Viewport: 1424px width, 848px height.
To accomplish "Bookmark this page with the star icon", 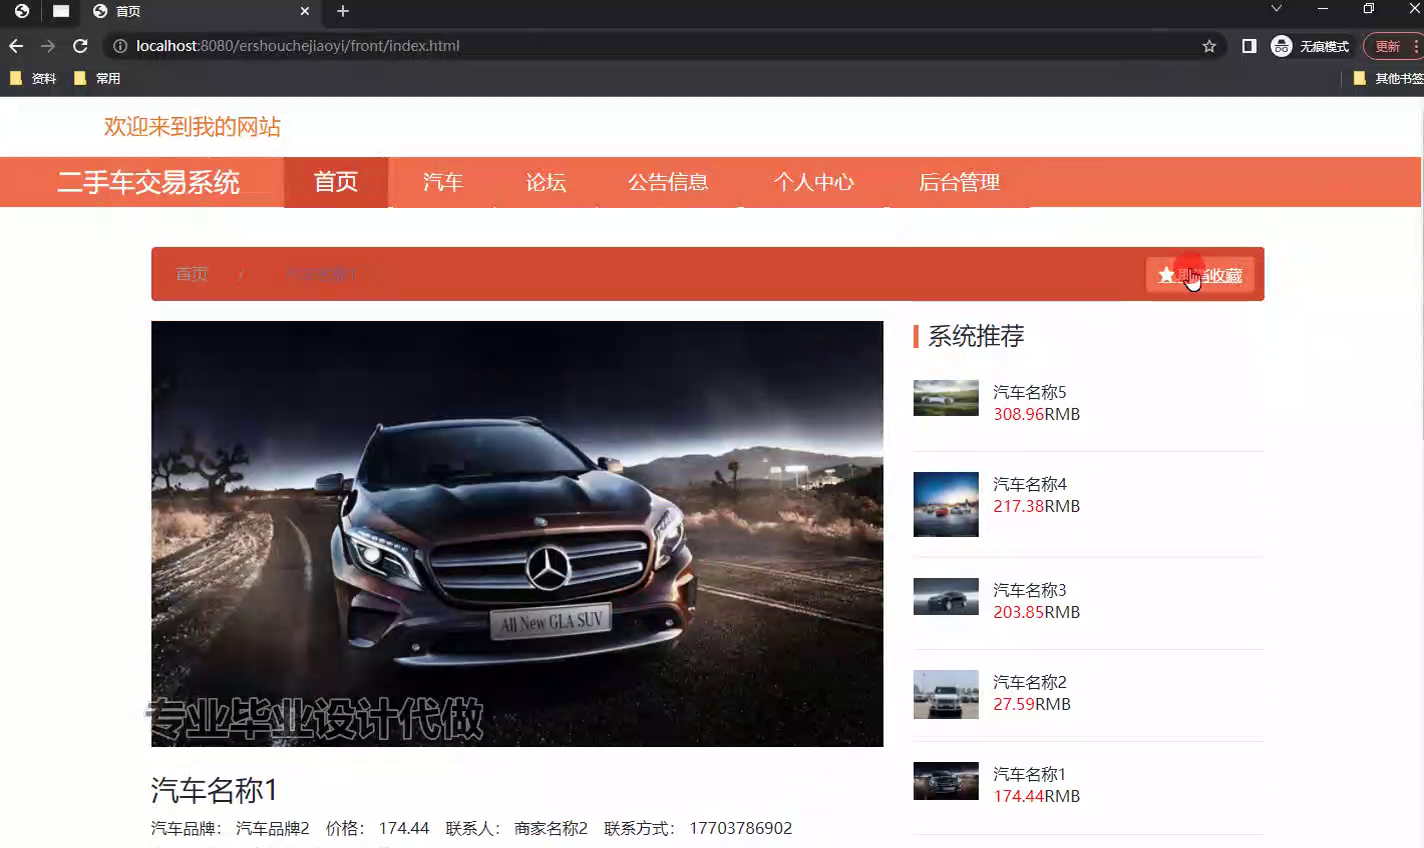I will point(1209,46).
